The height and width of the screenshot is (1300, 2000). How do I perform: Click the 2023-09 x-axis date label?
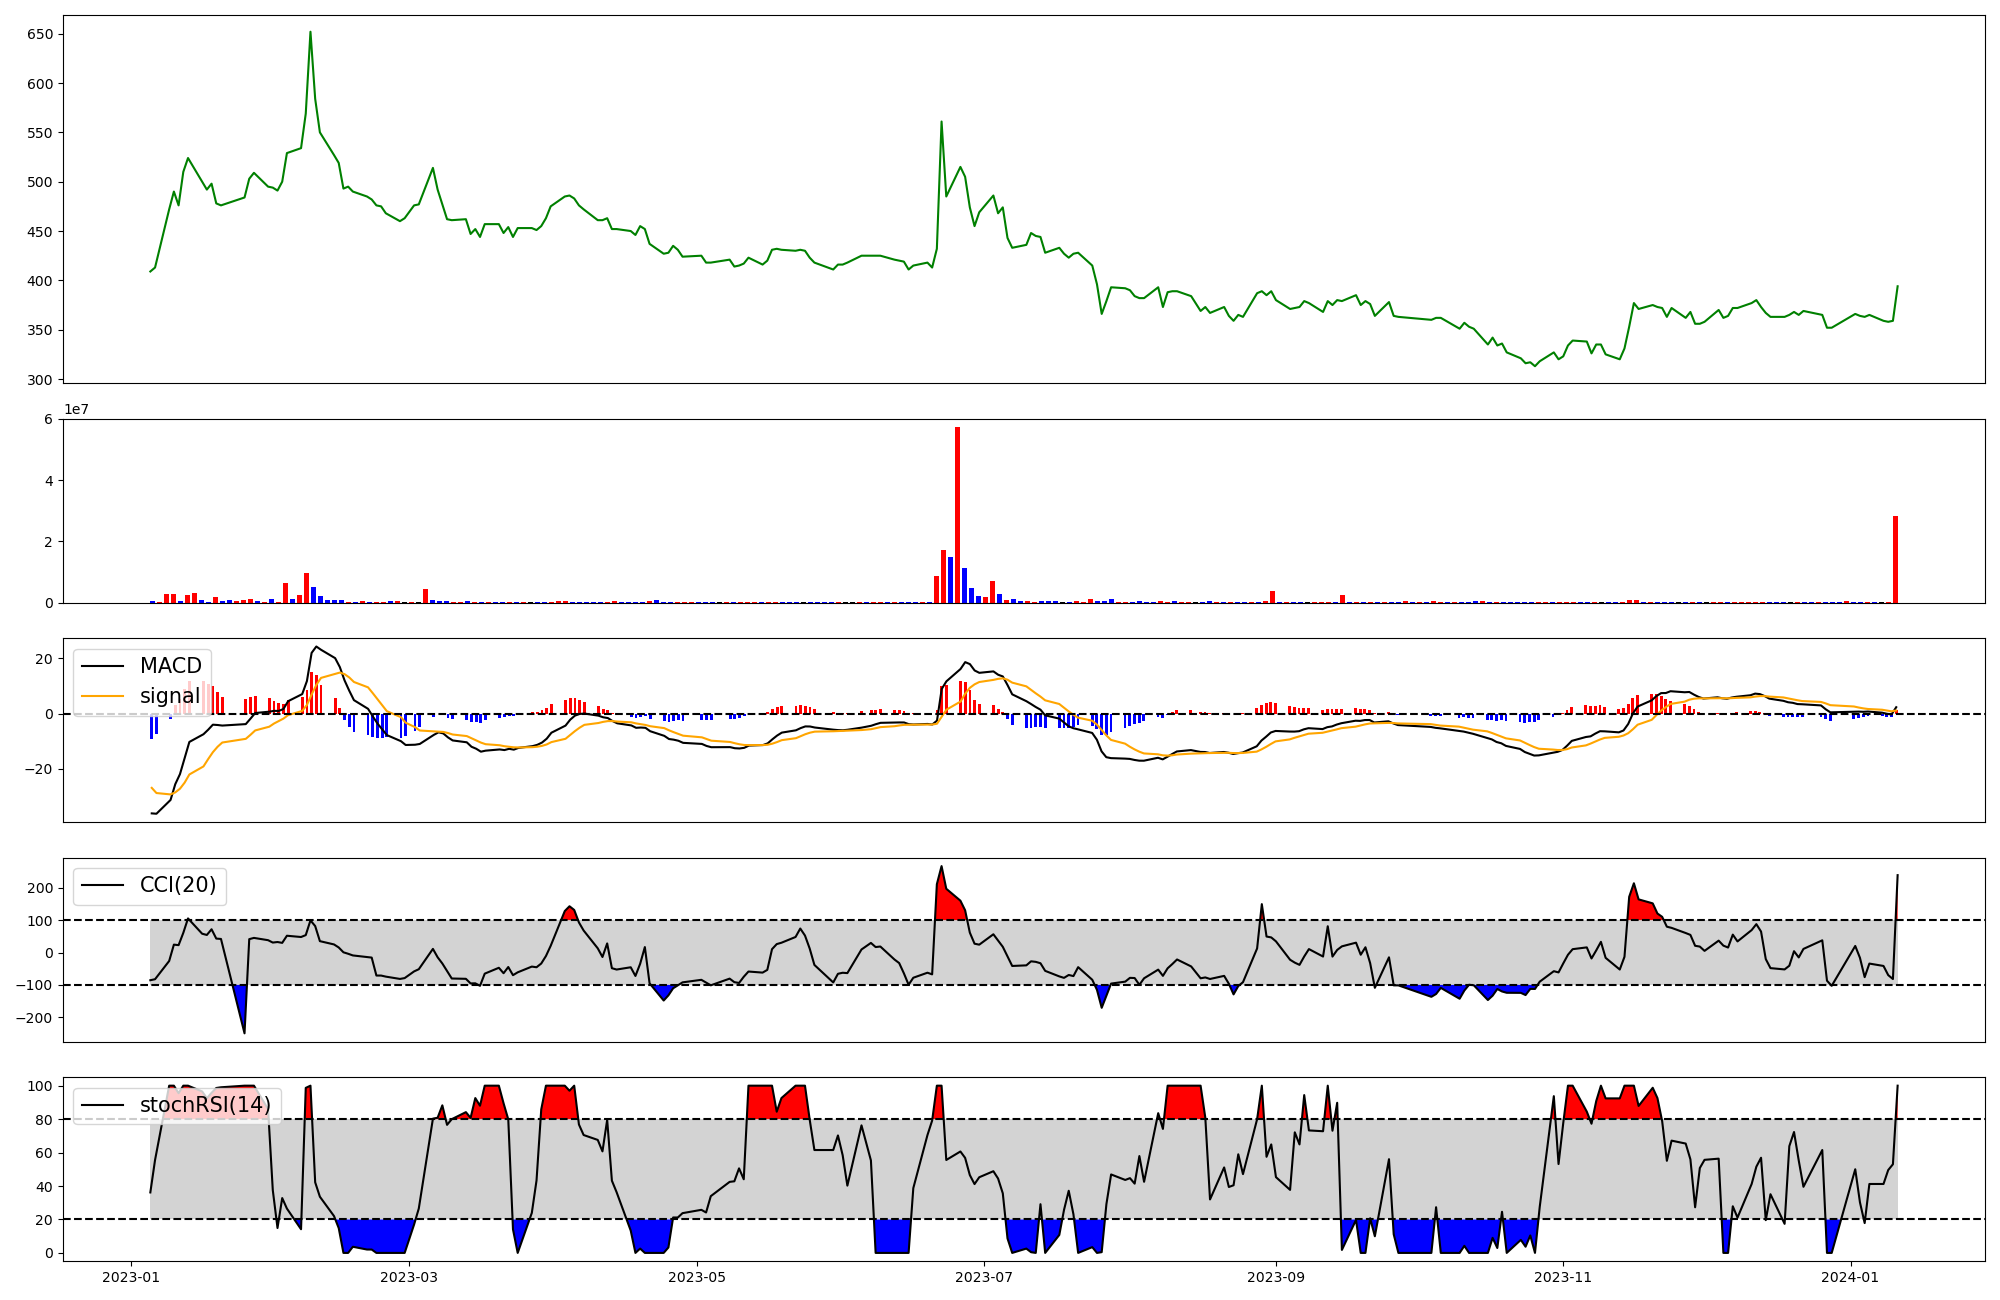pos(1276,1277)
